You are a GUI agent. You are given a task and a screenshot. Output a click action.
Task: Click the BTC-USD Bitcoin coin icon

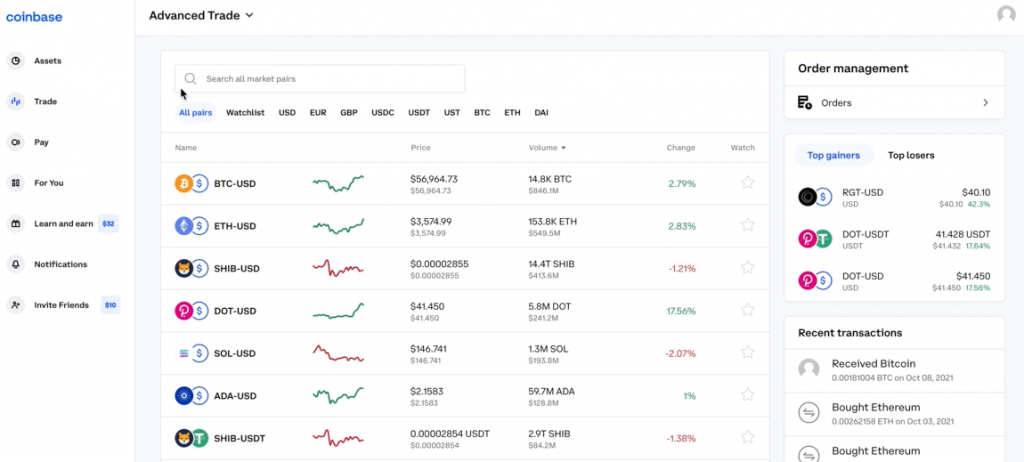pos(184,184)
